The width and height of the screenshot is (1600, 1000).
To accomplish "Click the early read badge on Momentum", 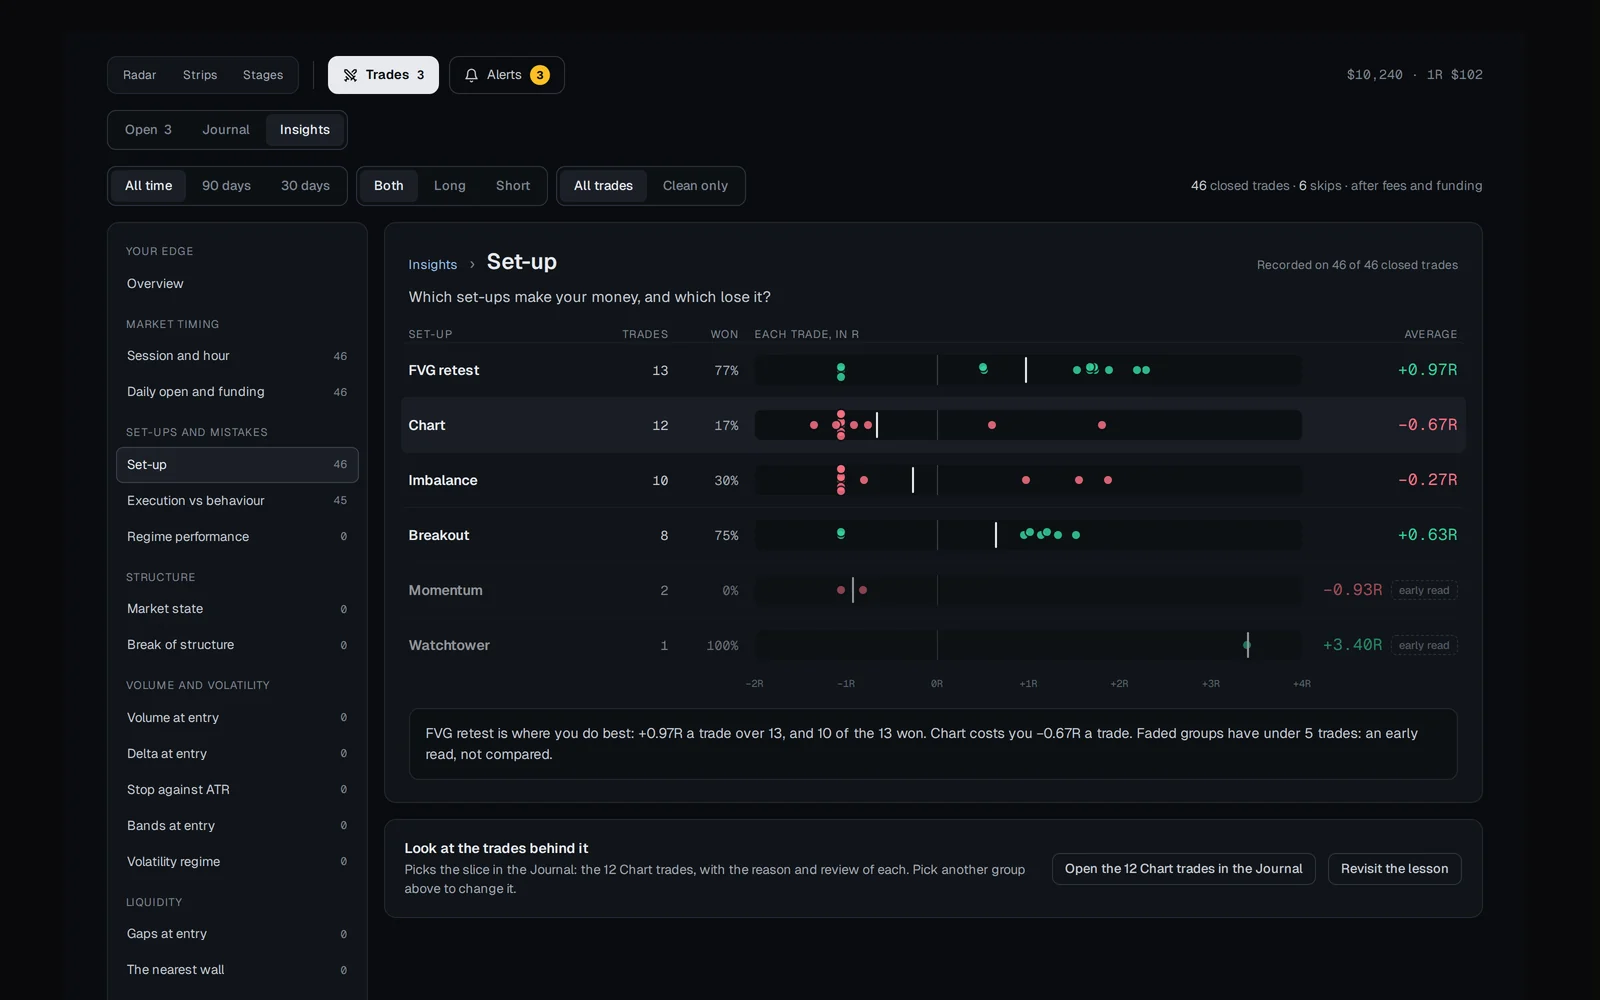I will tap(1424, 590).
